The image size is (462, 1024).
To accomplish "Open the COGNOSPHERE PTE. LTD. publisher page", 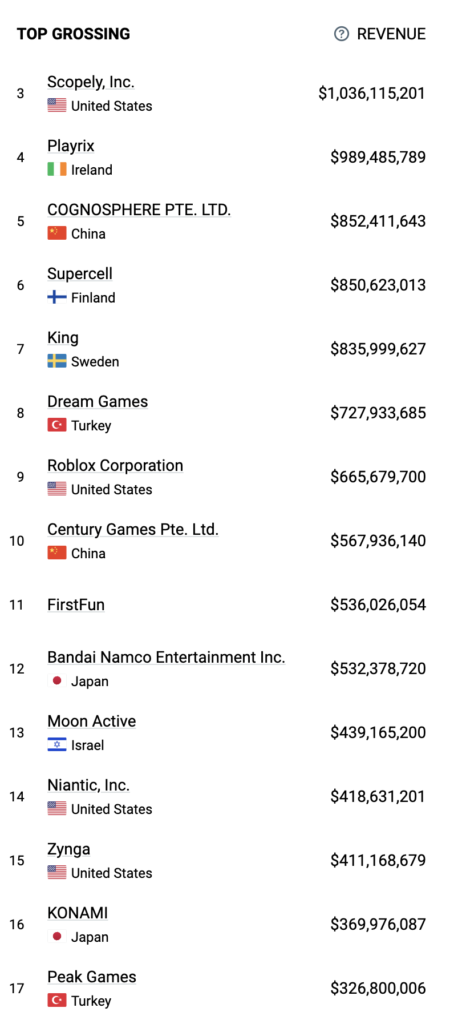I will coord(139,210).
